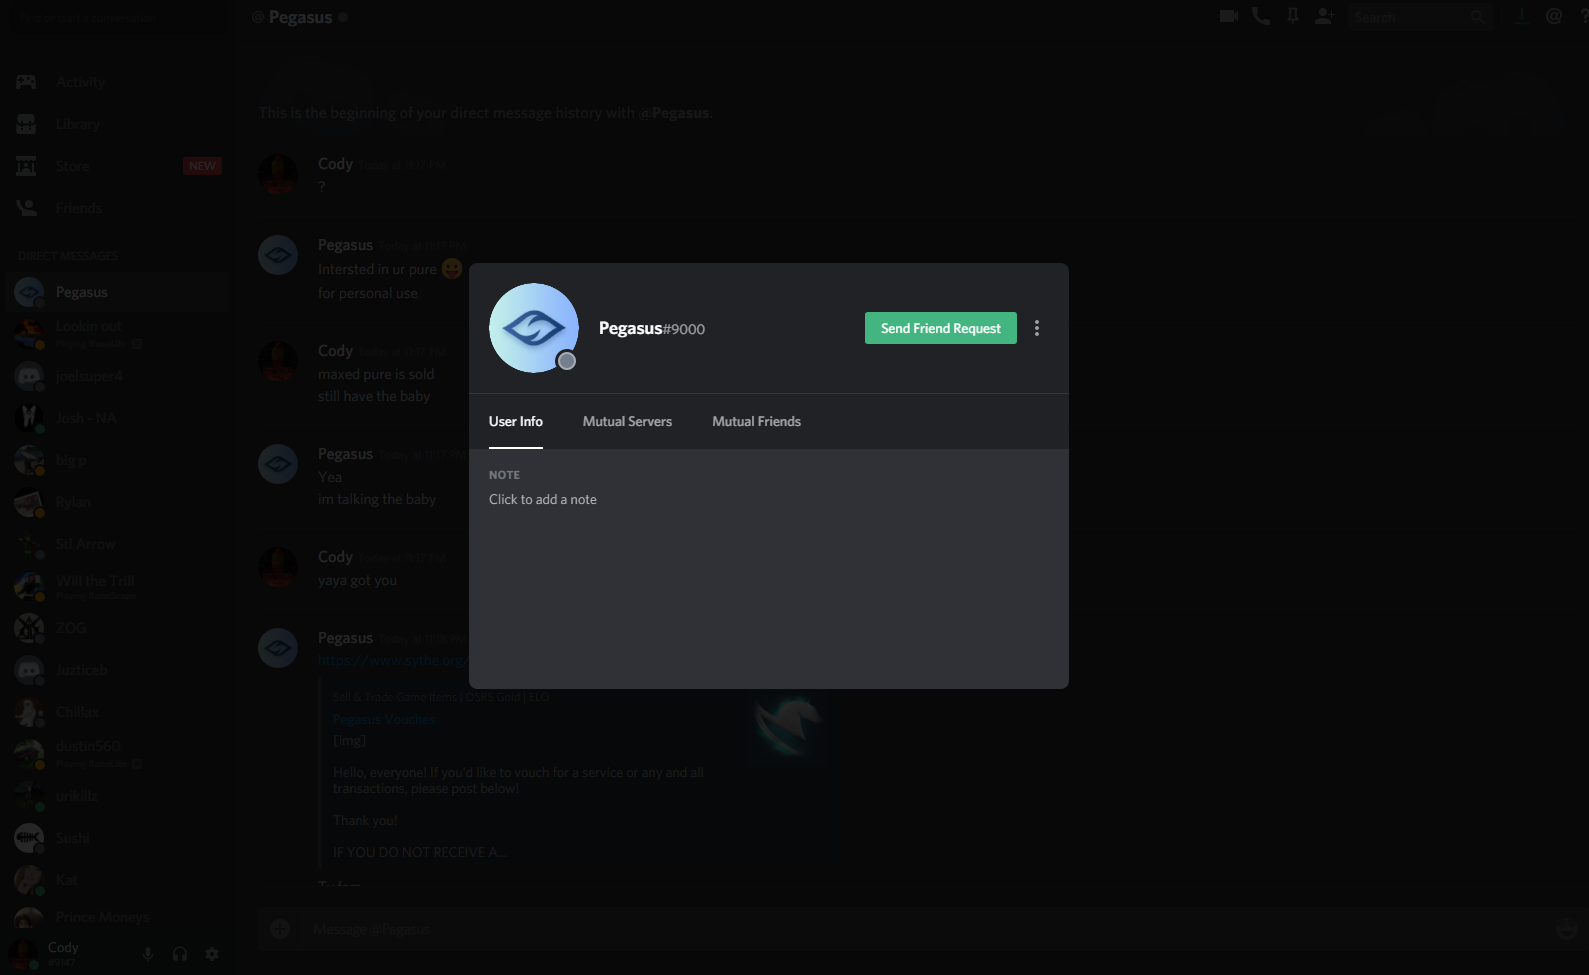This screenshot has height=975, width=1589.
Task: Click Cody's own avatar in bottom user panel
Action: tap(23, 954)
